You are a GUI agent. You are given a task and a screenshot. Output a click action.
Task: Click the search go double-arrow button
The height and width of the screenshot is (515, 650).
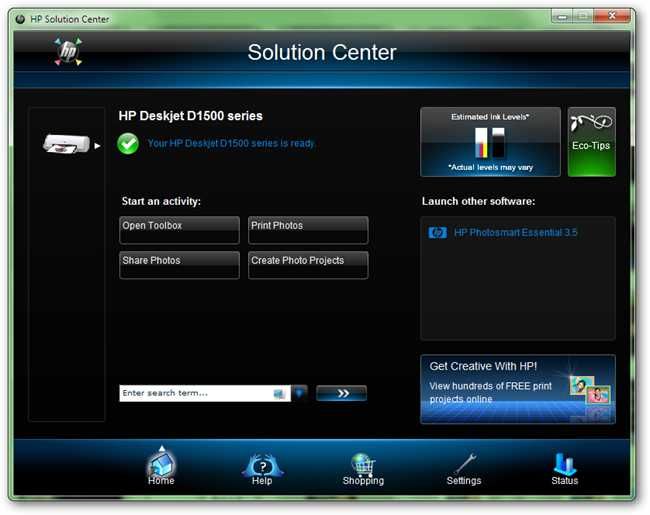[342, 393]
